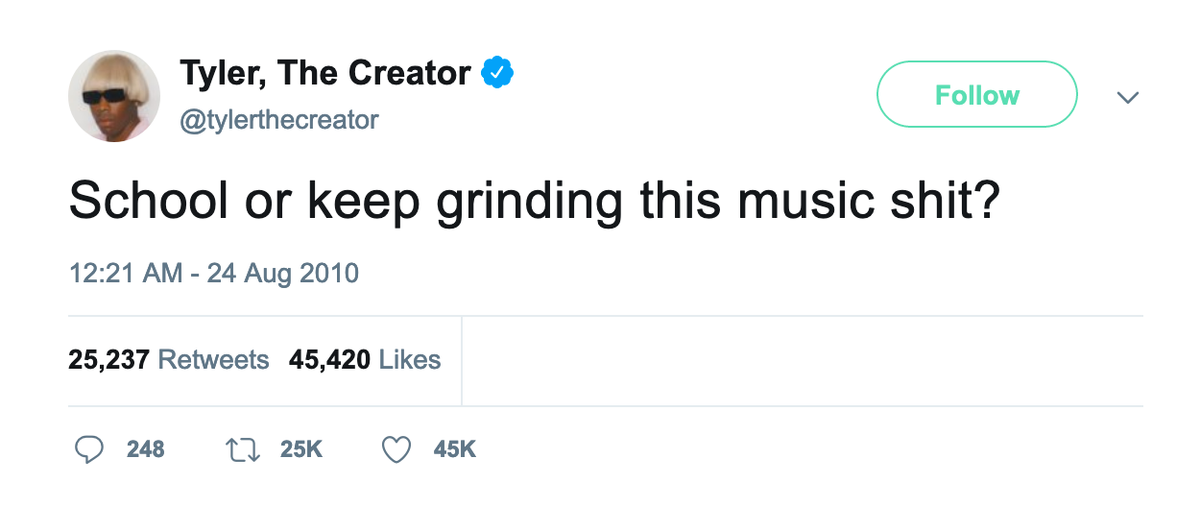
Task: Like the tweet with the heart icon
Action: (x=397, y=450)
